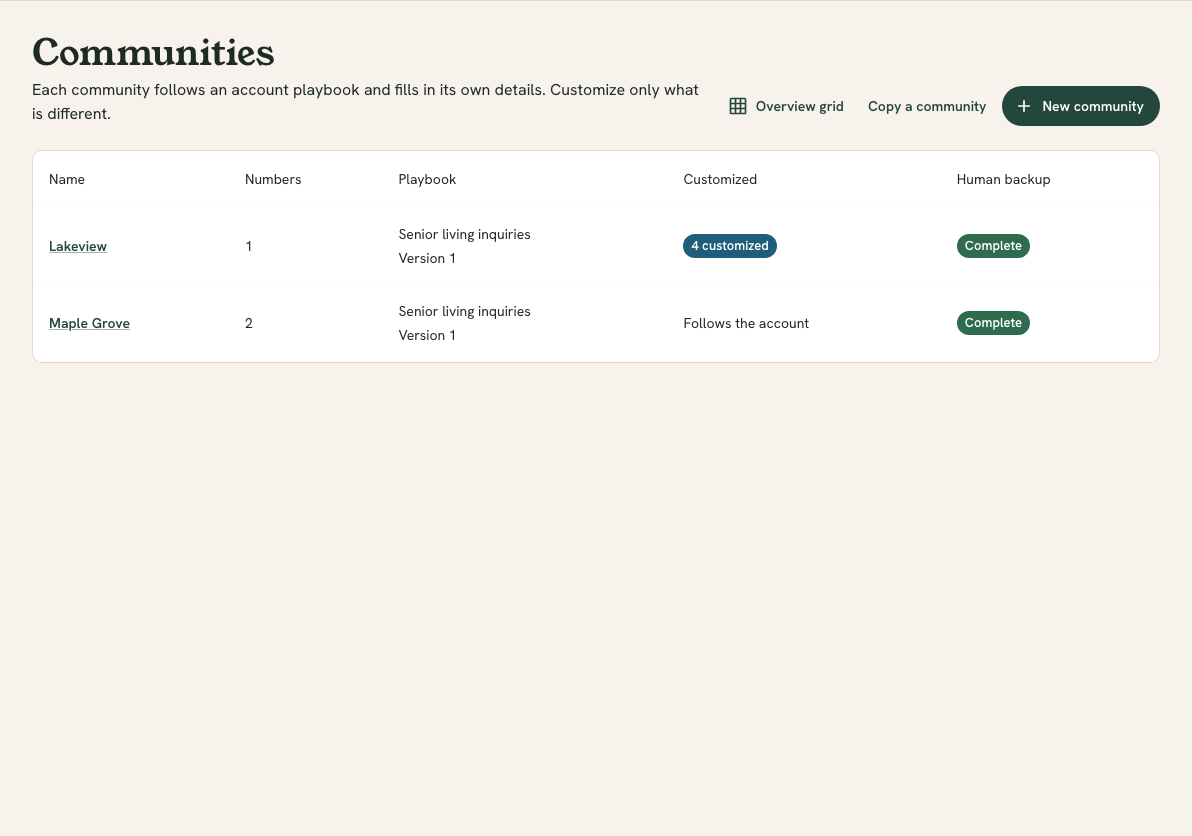Click the Name column header
The width and height of the screenshot is (1192, 836).
(67, 179)
